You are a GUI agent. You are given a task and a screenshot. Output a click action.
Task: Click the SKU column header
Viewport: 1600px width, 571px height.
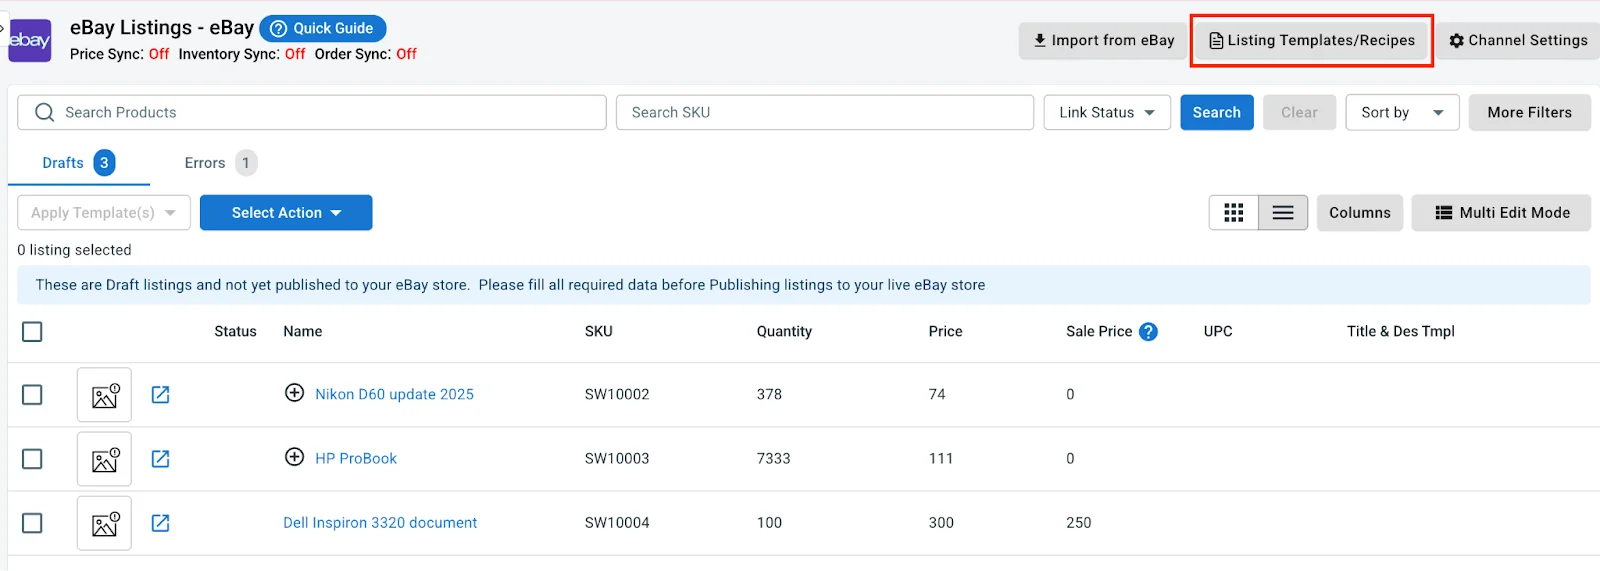(598, 331)
